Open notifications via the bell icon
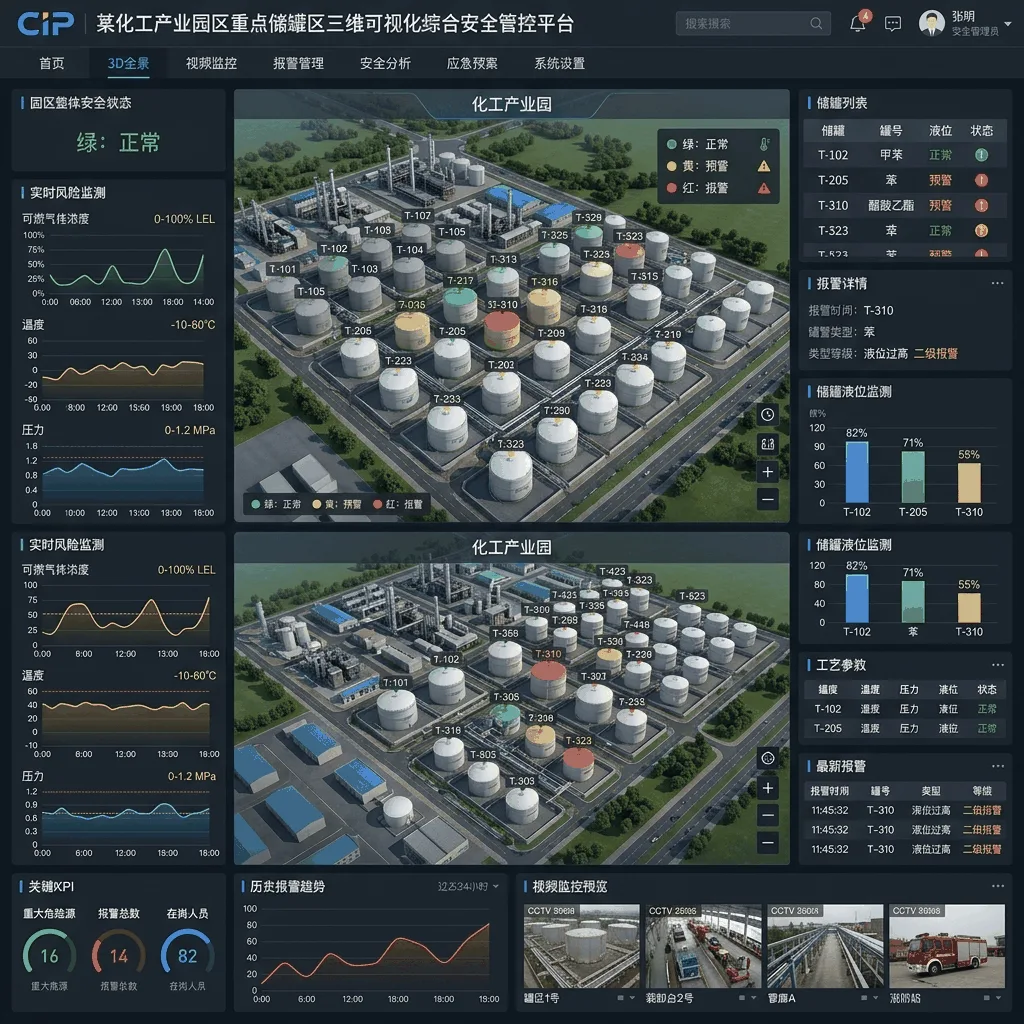Screen dimensions: 1024x1024 coord(857,24)
